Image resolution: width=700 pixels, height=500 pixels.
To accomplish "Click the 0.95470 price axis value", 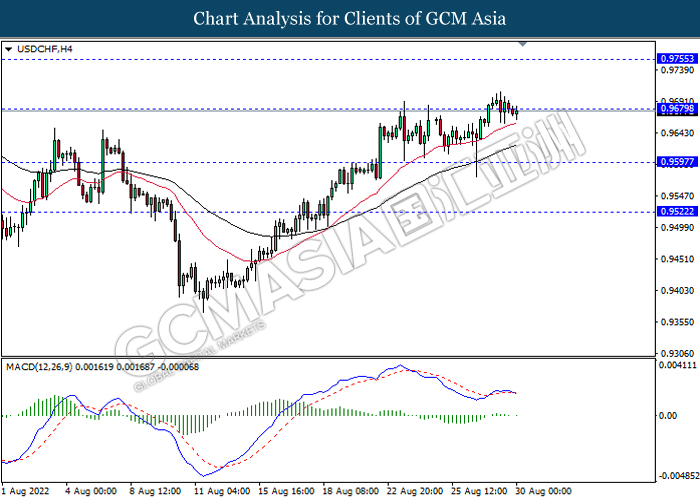I will [x=677, y=196].
